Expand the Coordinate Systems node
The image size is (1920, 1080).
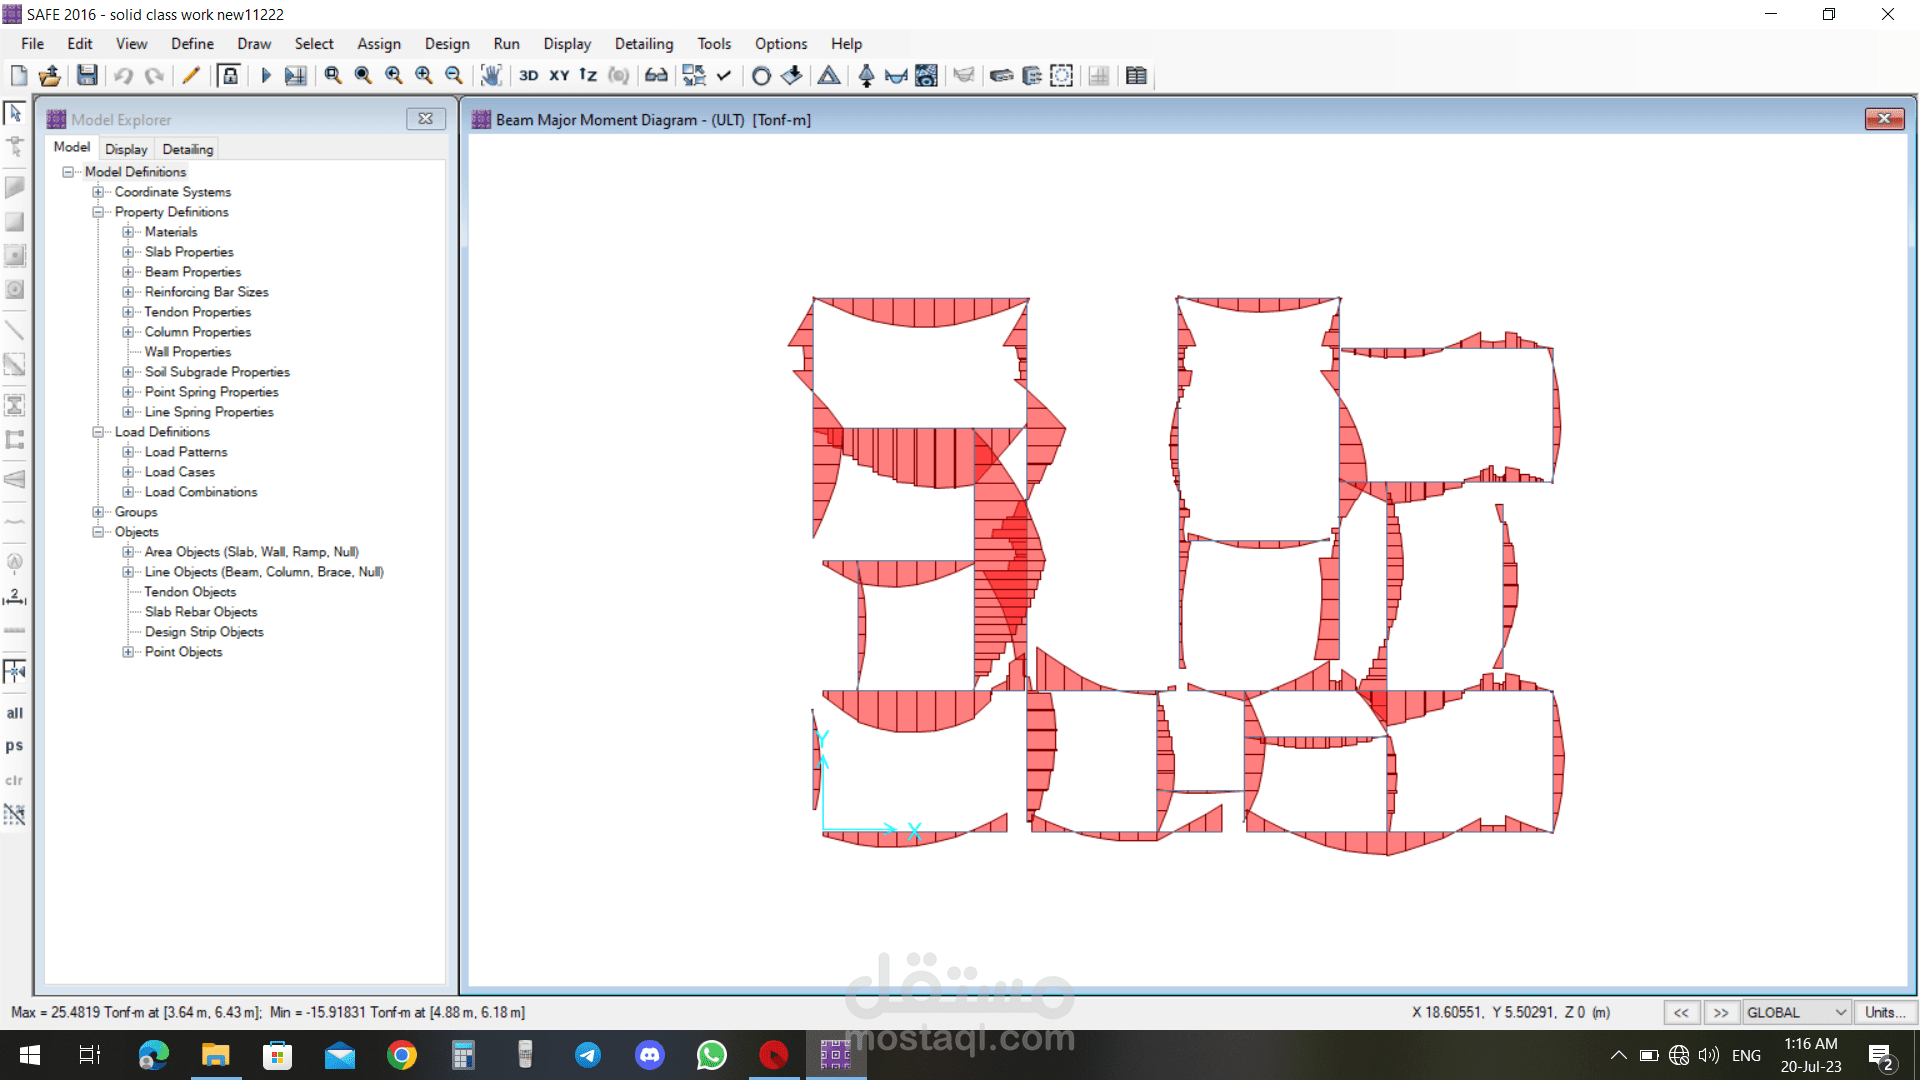click(98, 192)
